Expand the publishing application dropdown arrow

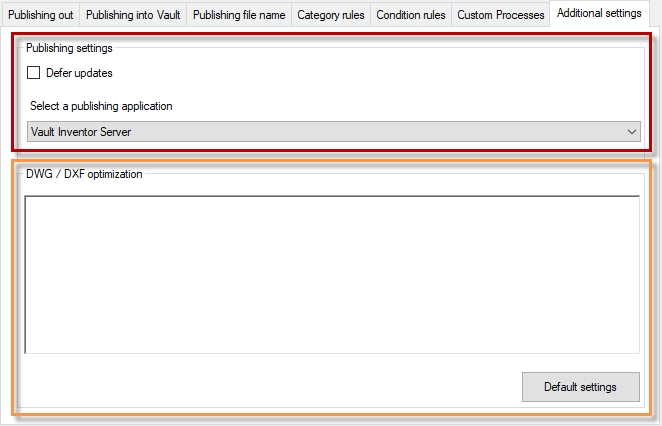[631, 131]
